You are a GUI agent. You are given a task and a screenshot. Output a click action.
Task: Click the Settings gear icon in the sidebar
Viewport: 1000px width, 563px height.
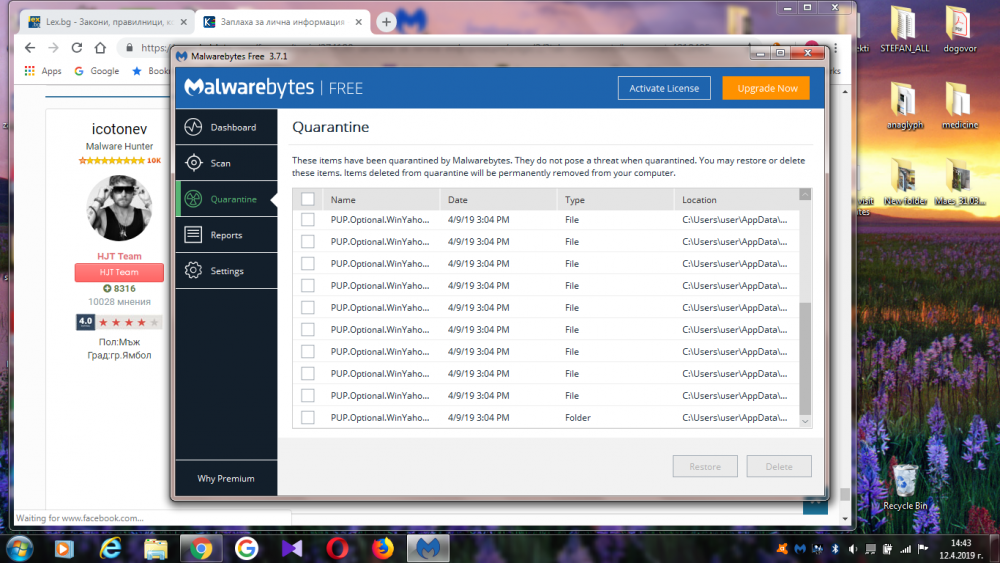click(193, 270)
